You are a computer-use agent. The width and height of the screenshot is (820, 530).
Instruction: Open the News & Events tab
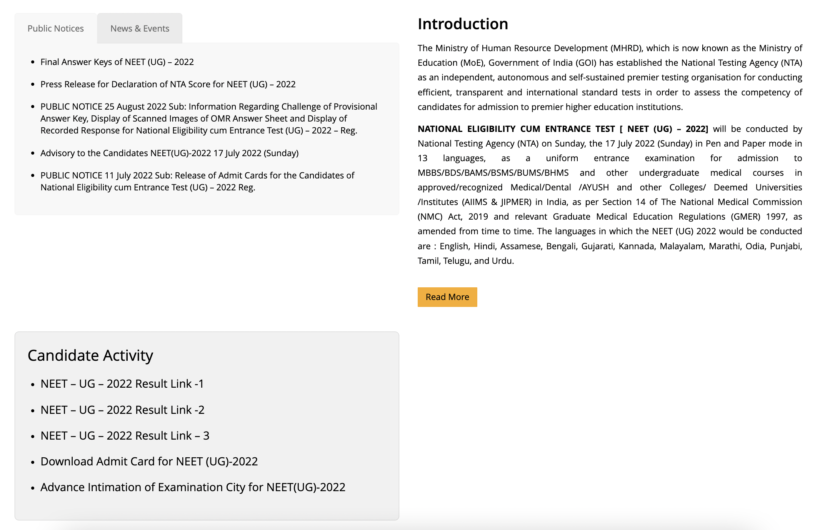(x=140, y=28)
